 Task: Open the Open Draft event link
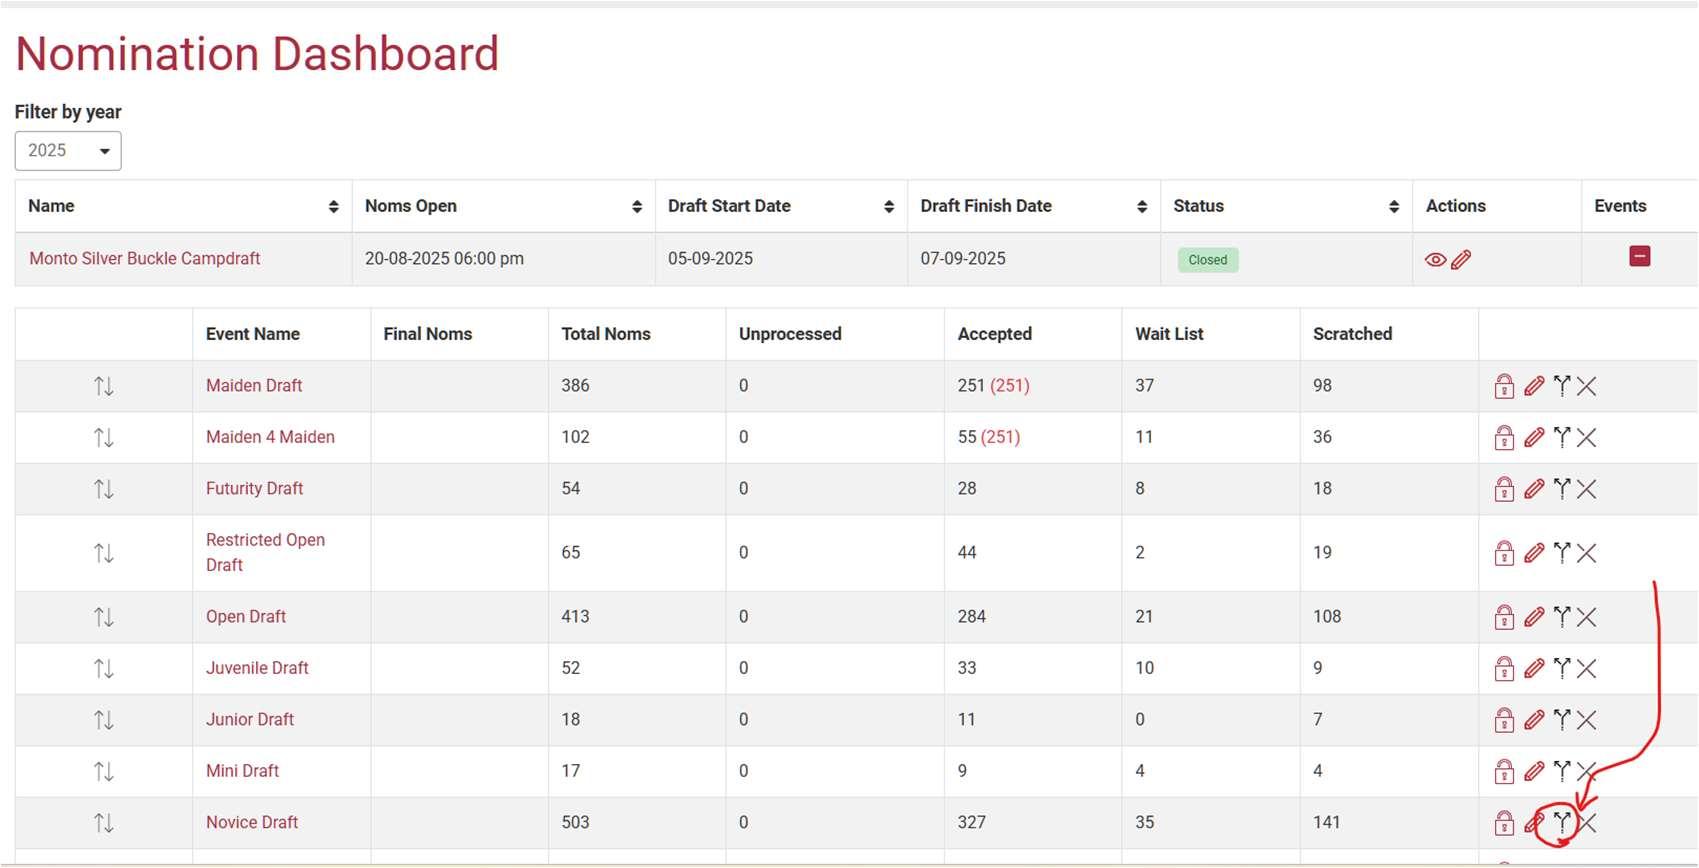point(246,617)
